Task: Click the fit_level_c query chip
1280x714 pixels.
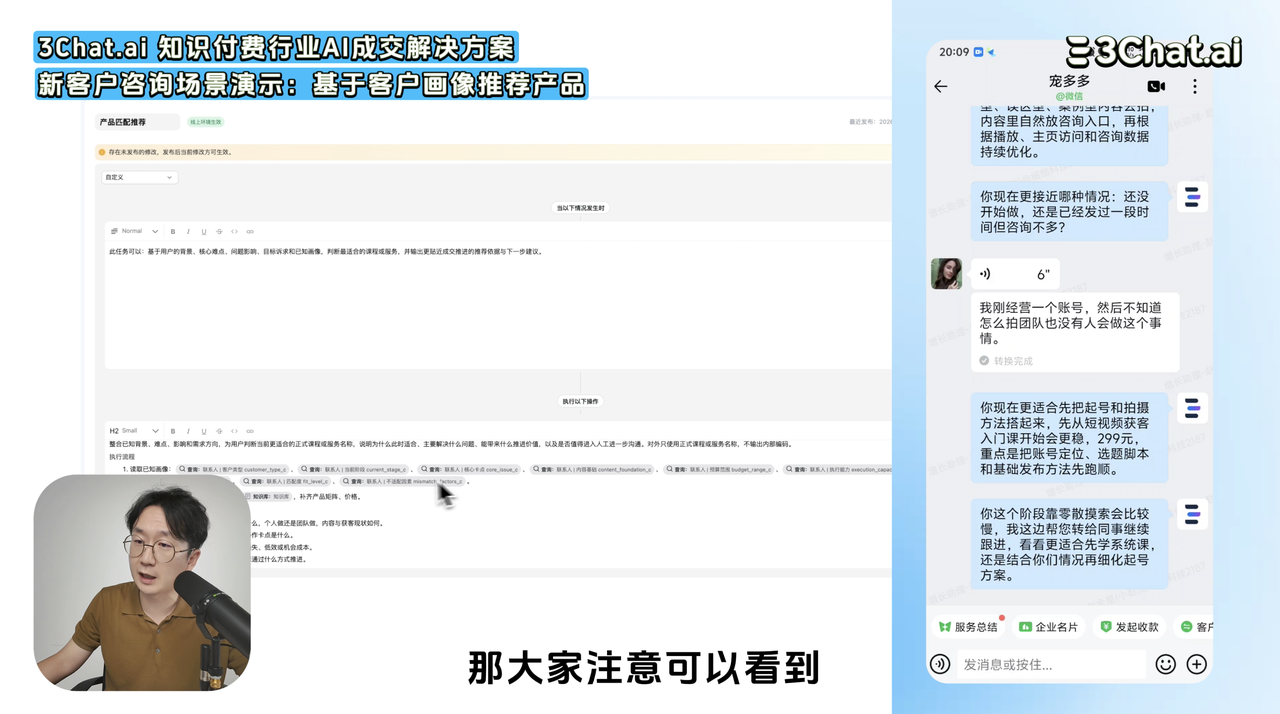Action: pyautogui.click(x=287, y=482)
